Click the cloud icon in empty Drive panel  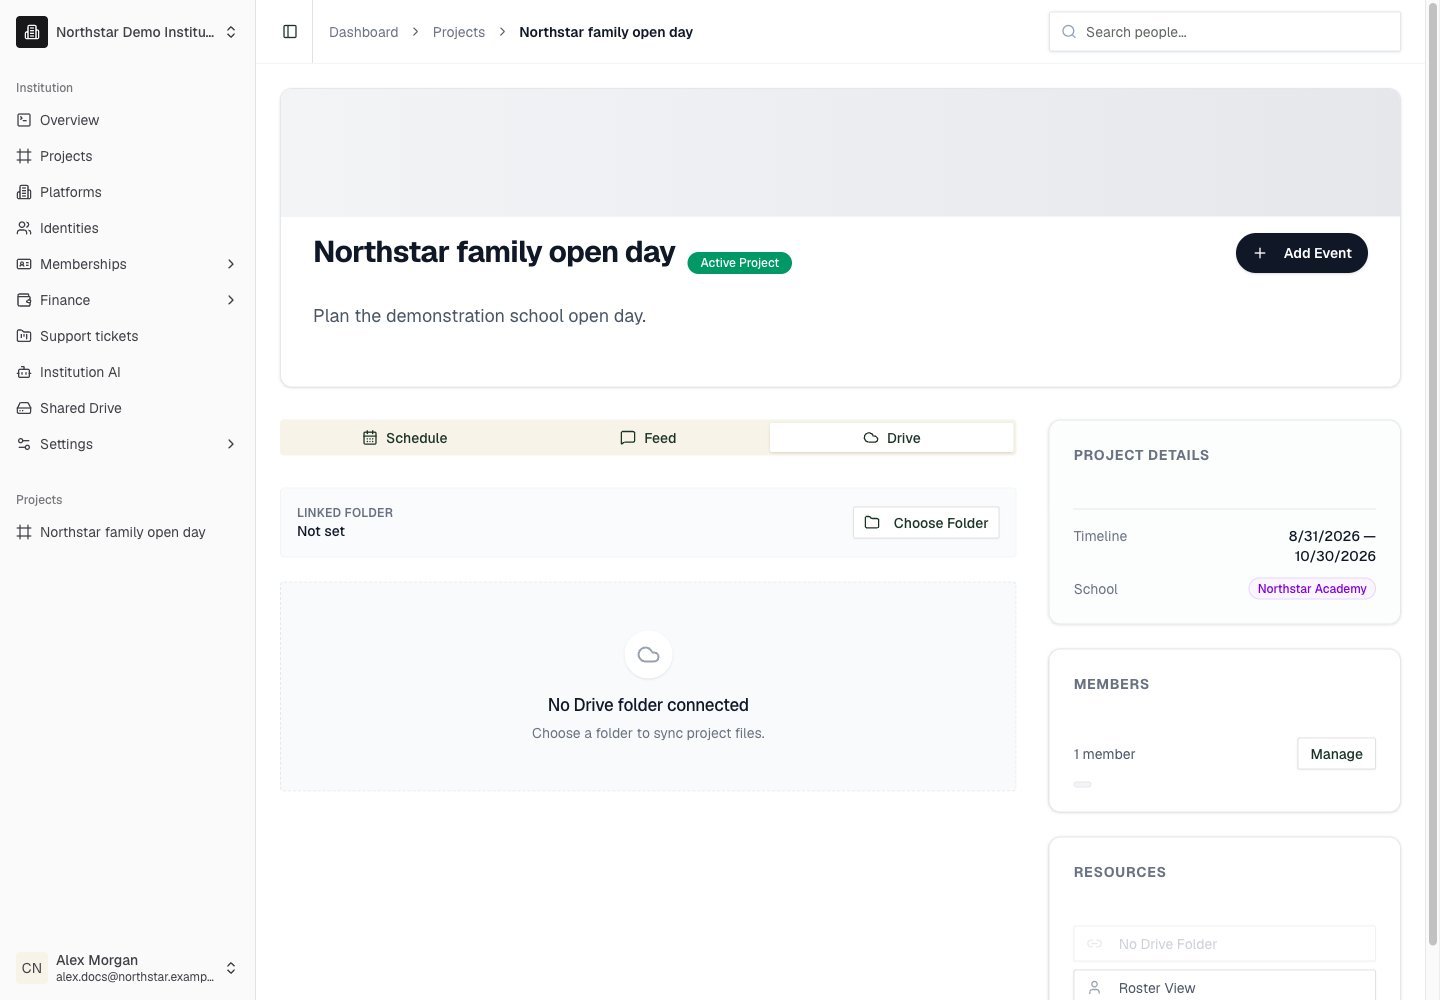coord(648,655)
